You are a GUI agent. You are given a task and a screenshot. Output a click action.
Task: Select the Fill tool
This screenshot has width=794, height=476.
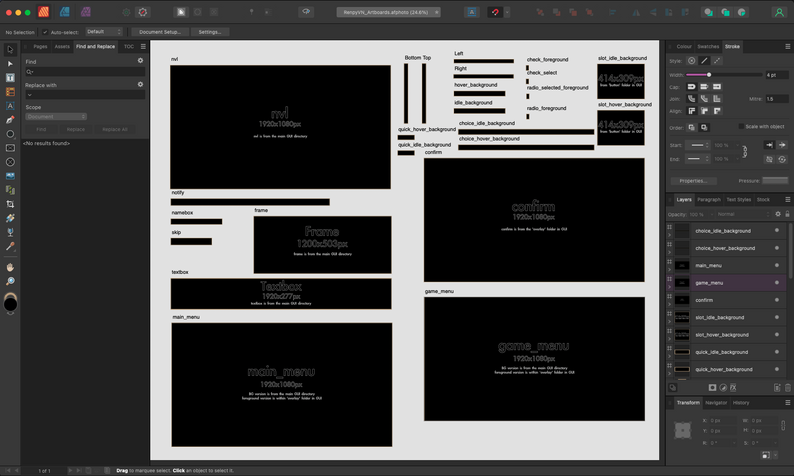click(10, 218)
